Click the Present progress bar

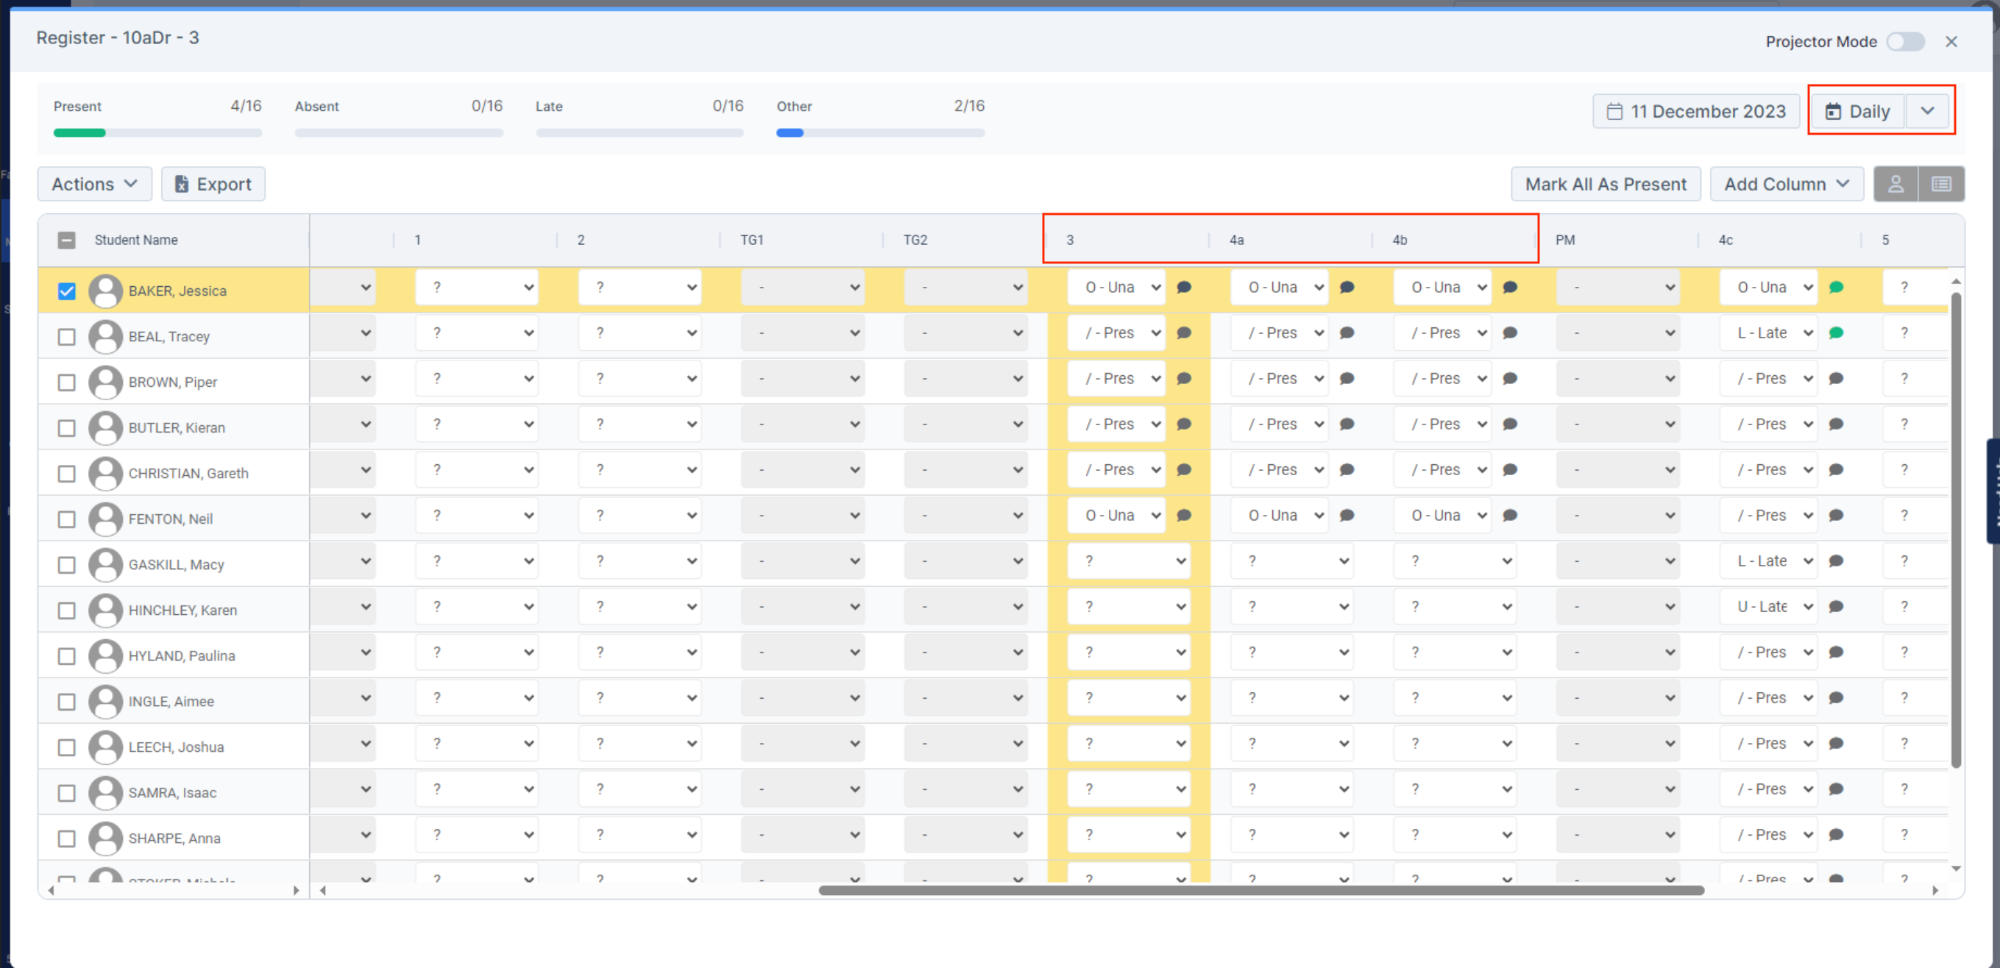(x=157, y=132)
